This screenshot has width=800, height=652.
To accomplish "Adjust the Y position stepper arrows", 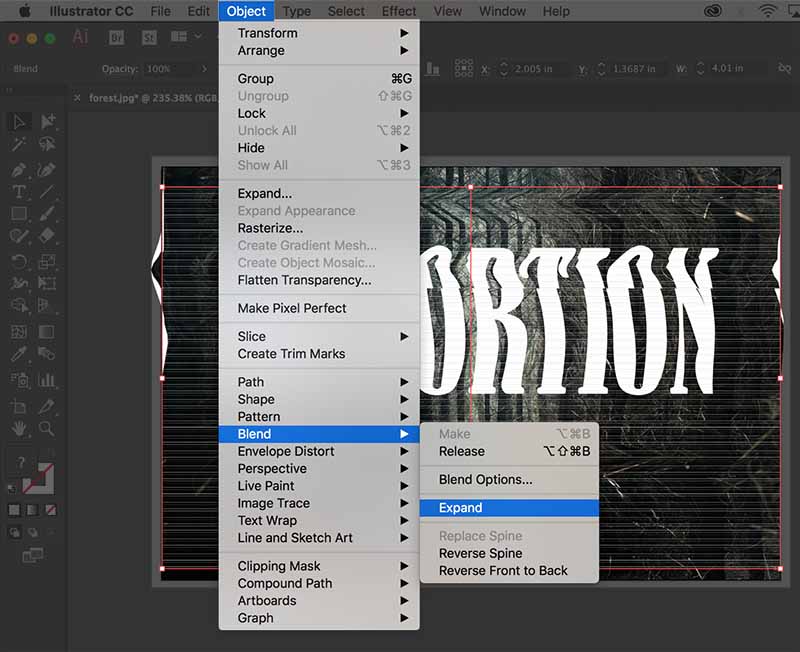I will 602,68.
